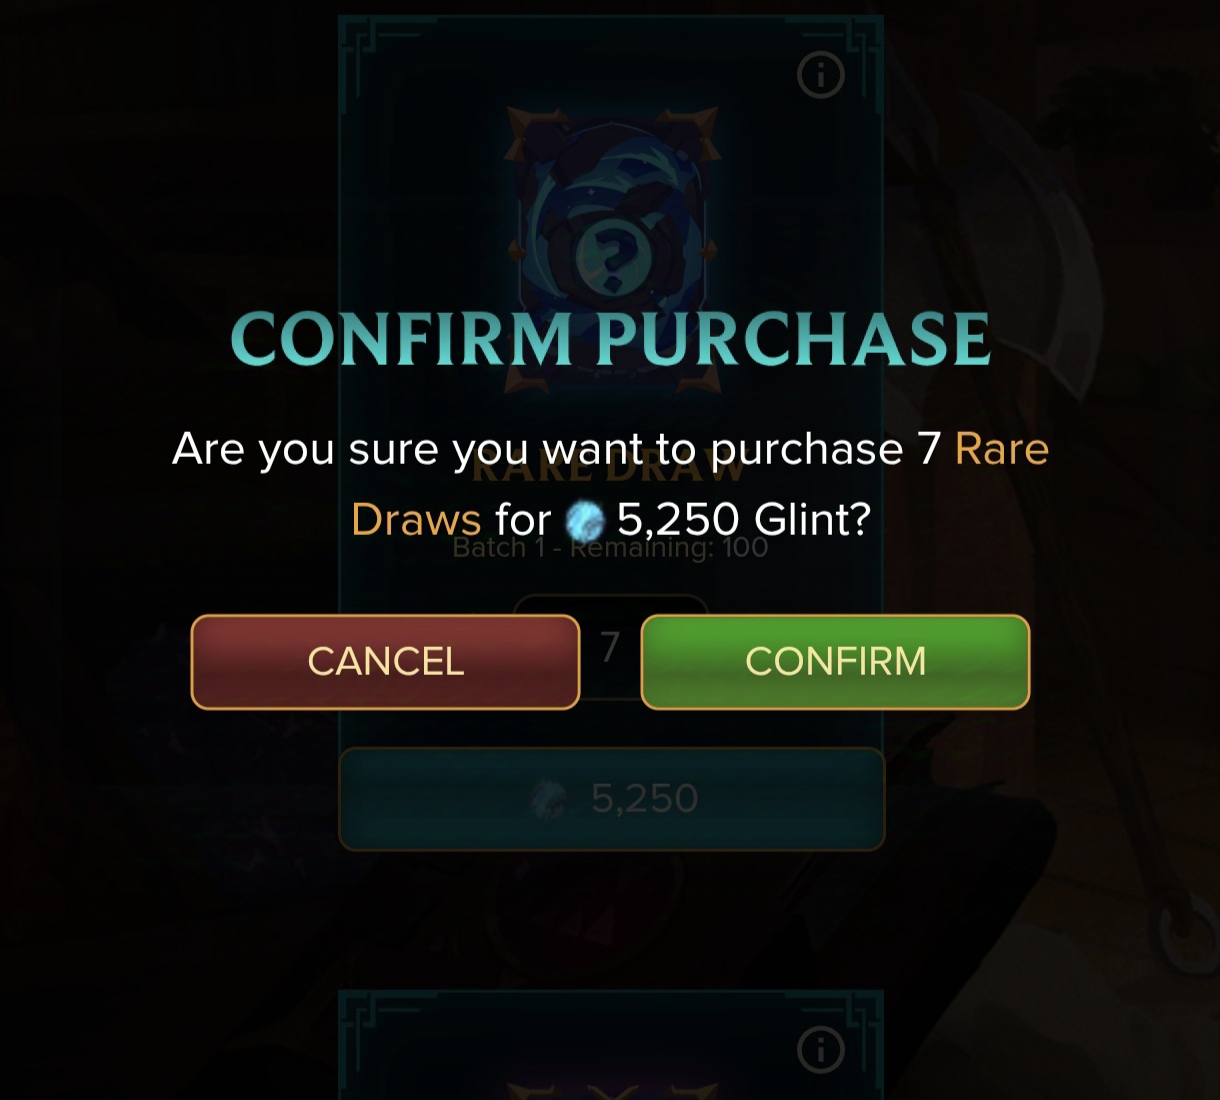Image resolution: width=1220 pixels, height=1100 pixels.
Task: Open the info icon on the Rare Draw card
Action: tap(821, 75)
